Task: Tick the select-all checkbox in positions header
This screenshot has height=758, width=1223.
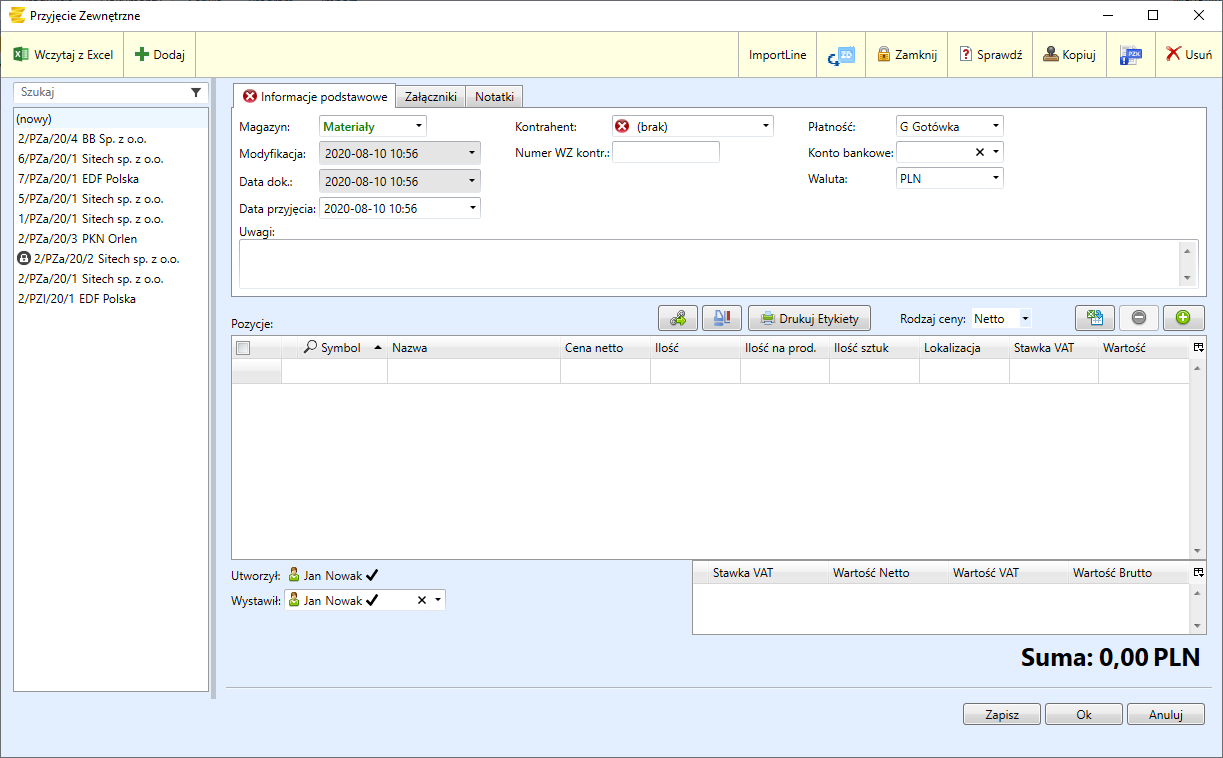Action: coord(243,348)
